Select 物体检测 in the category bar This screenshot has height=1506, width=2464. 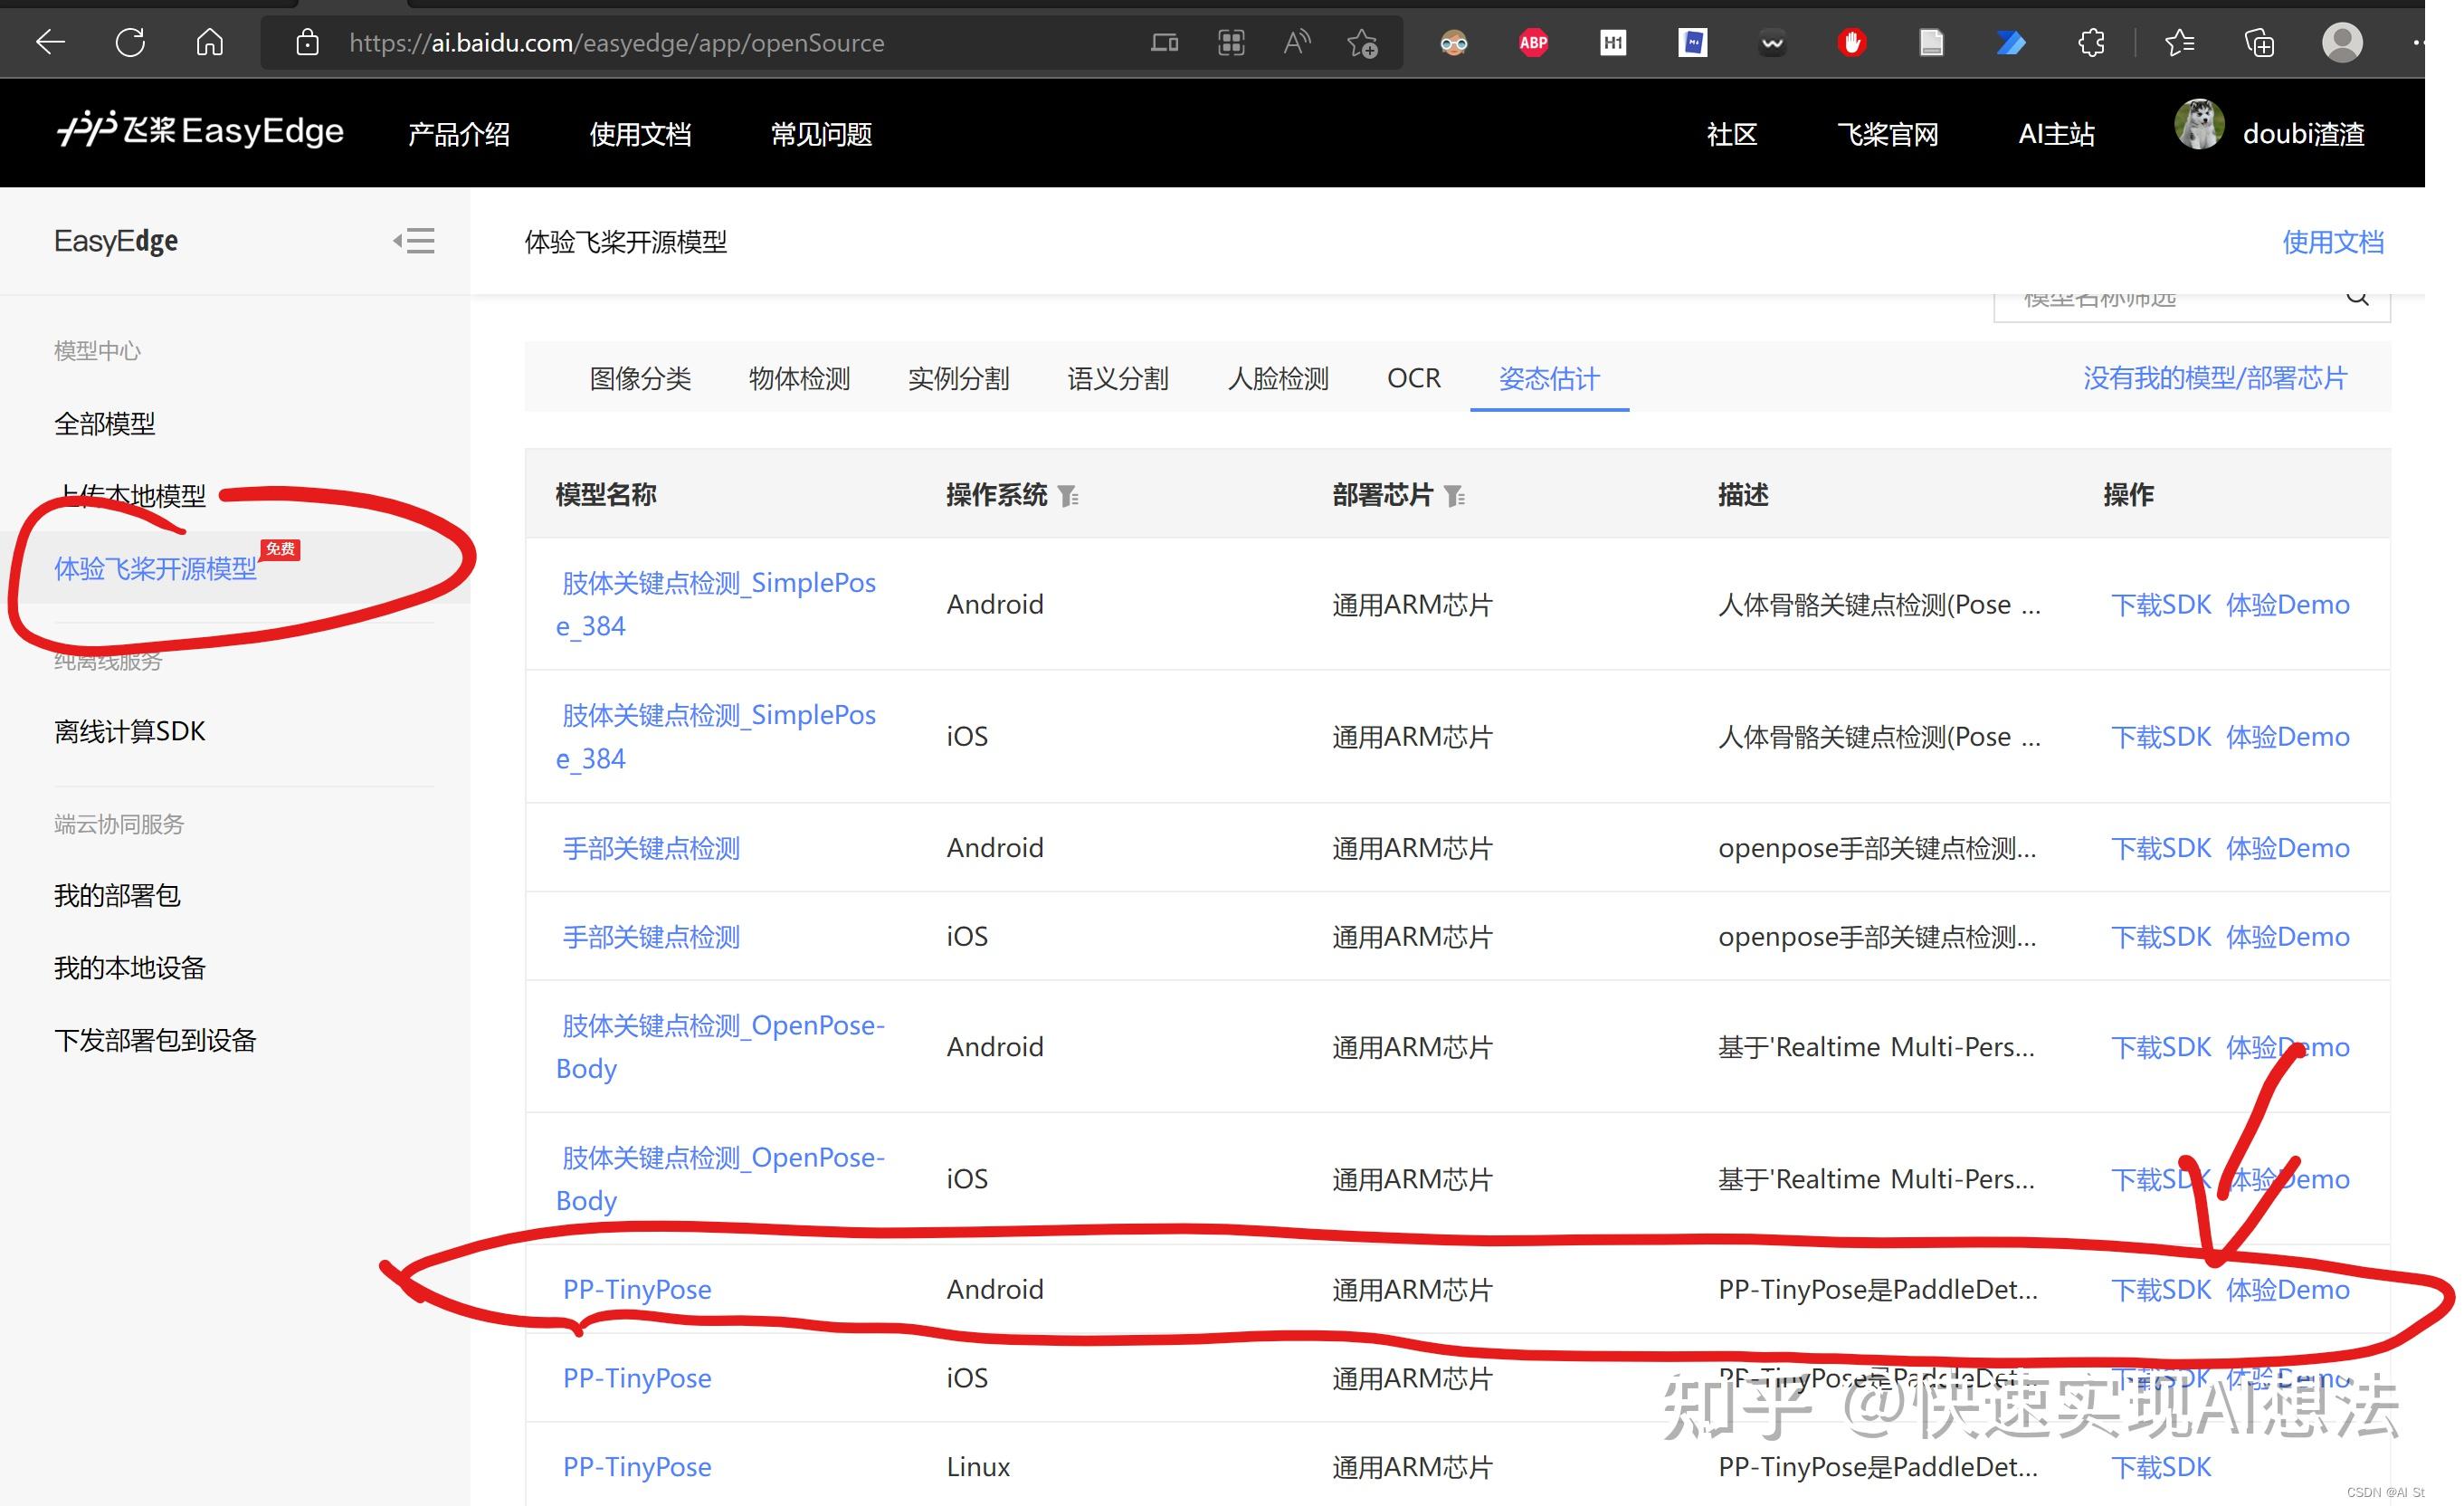pos(799,378)
